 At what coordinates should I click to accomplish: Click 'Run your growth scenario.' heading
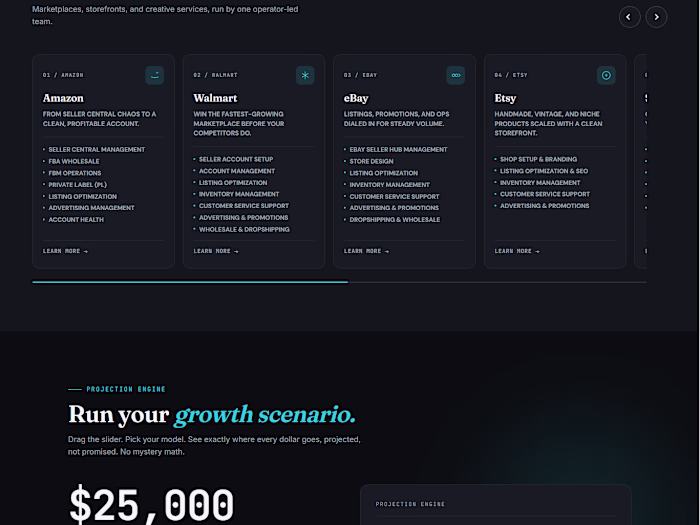212,415
